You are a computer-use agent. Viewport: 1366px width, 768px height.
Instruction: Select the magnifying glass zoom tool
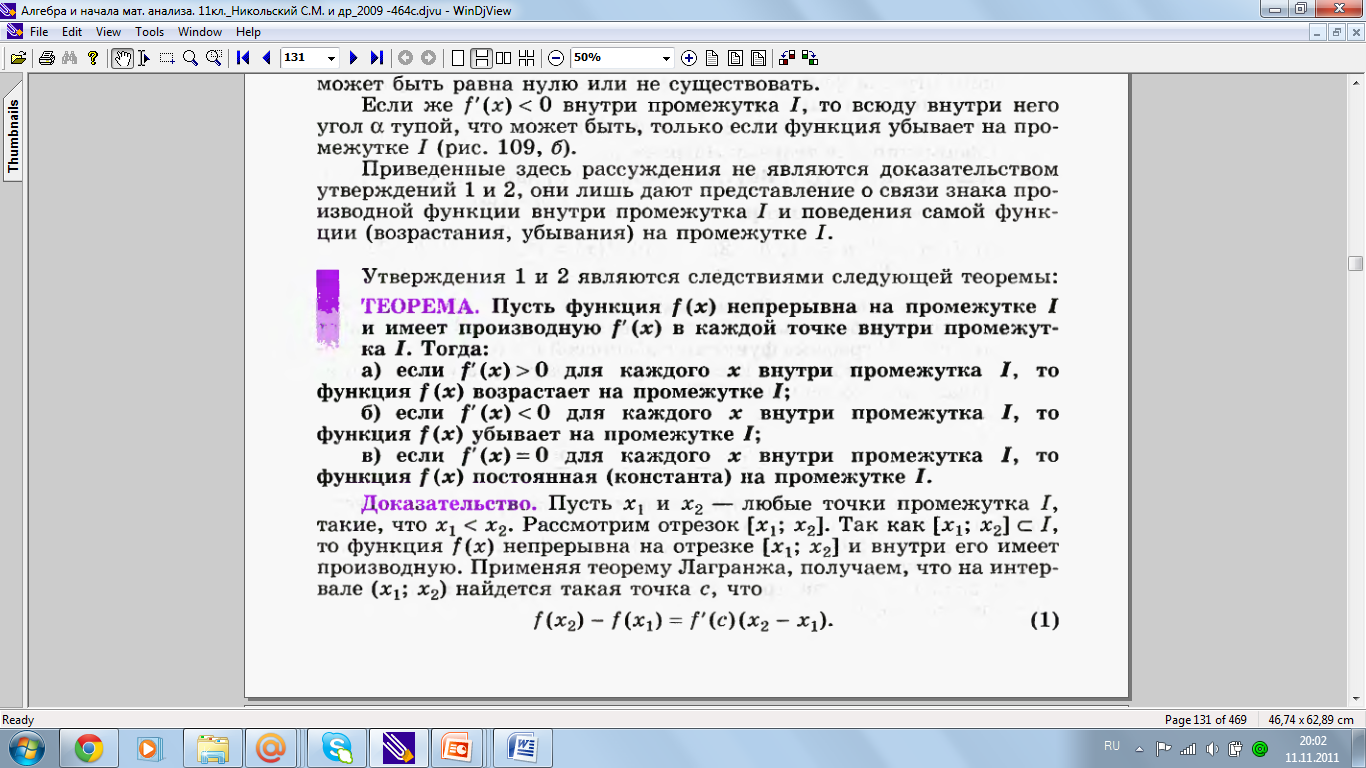pyautogui.click(x=190, y=58)
